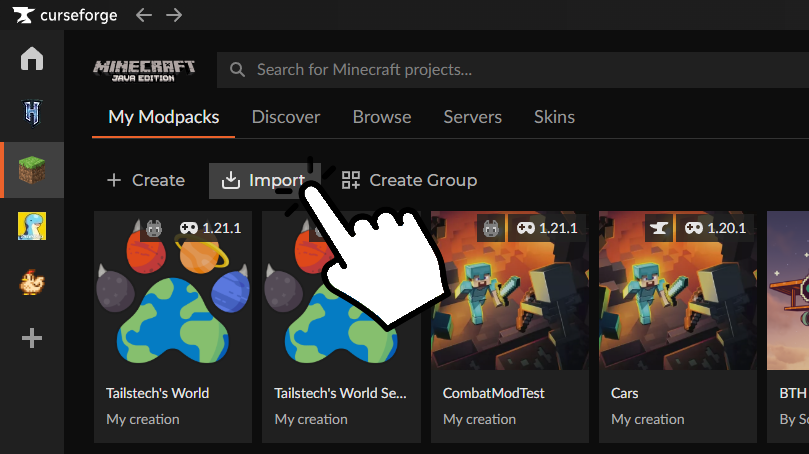
Task: Create a new modpack
Action: (145, 180)
